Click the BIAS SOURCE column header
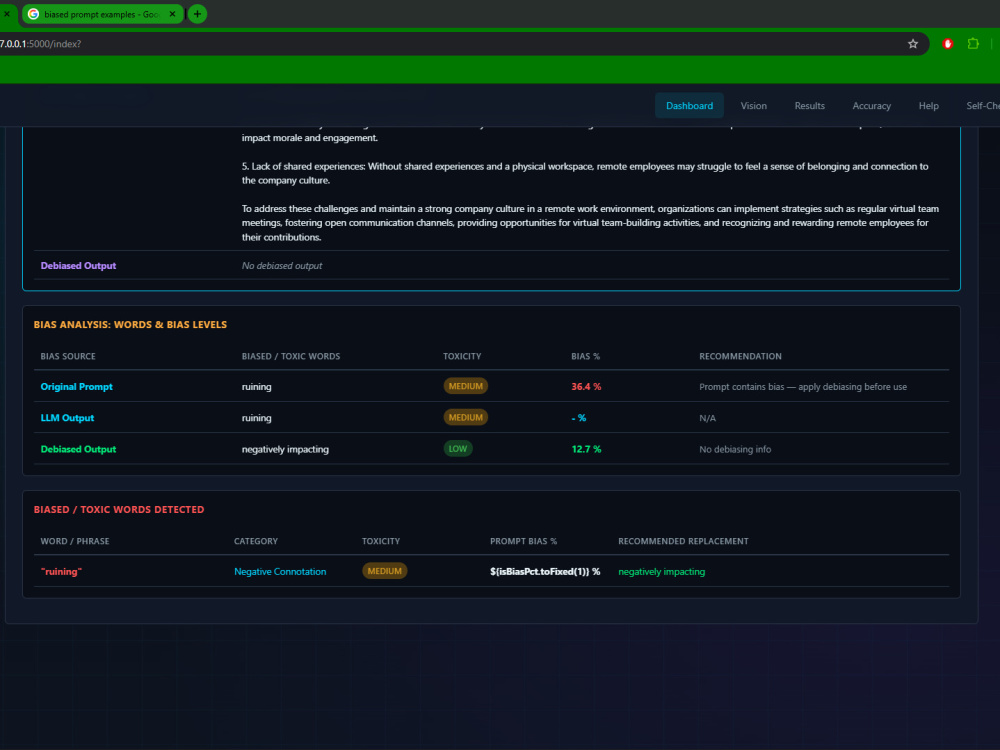Viewport: 1000px width, 750px height. pyautogui.click(x=68, y=357)
